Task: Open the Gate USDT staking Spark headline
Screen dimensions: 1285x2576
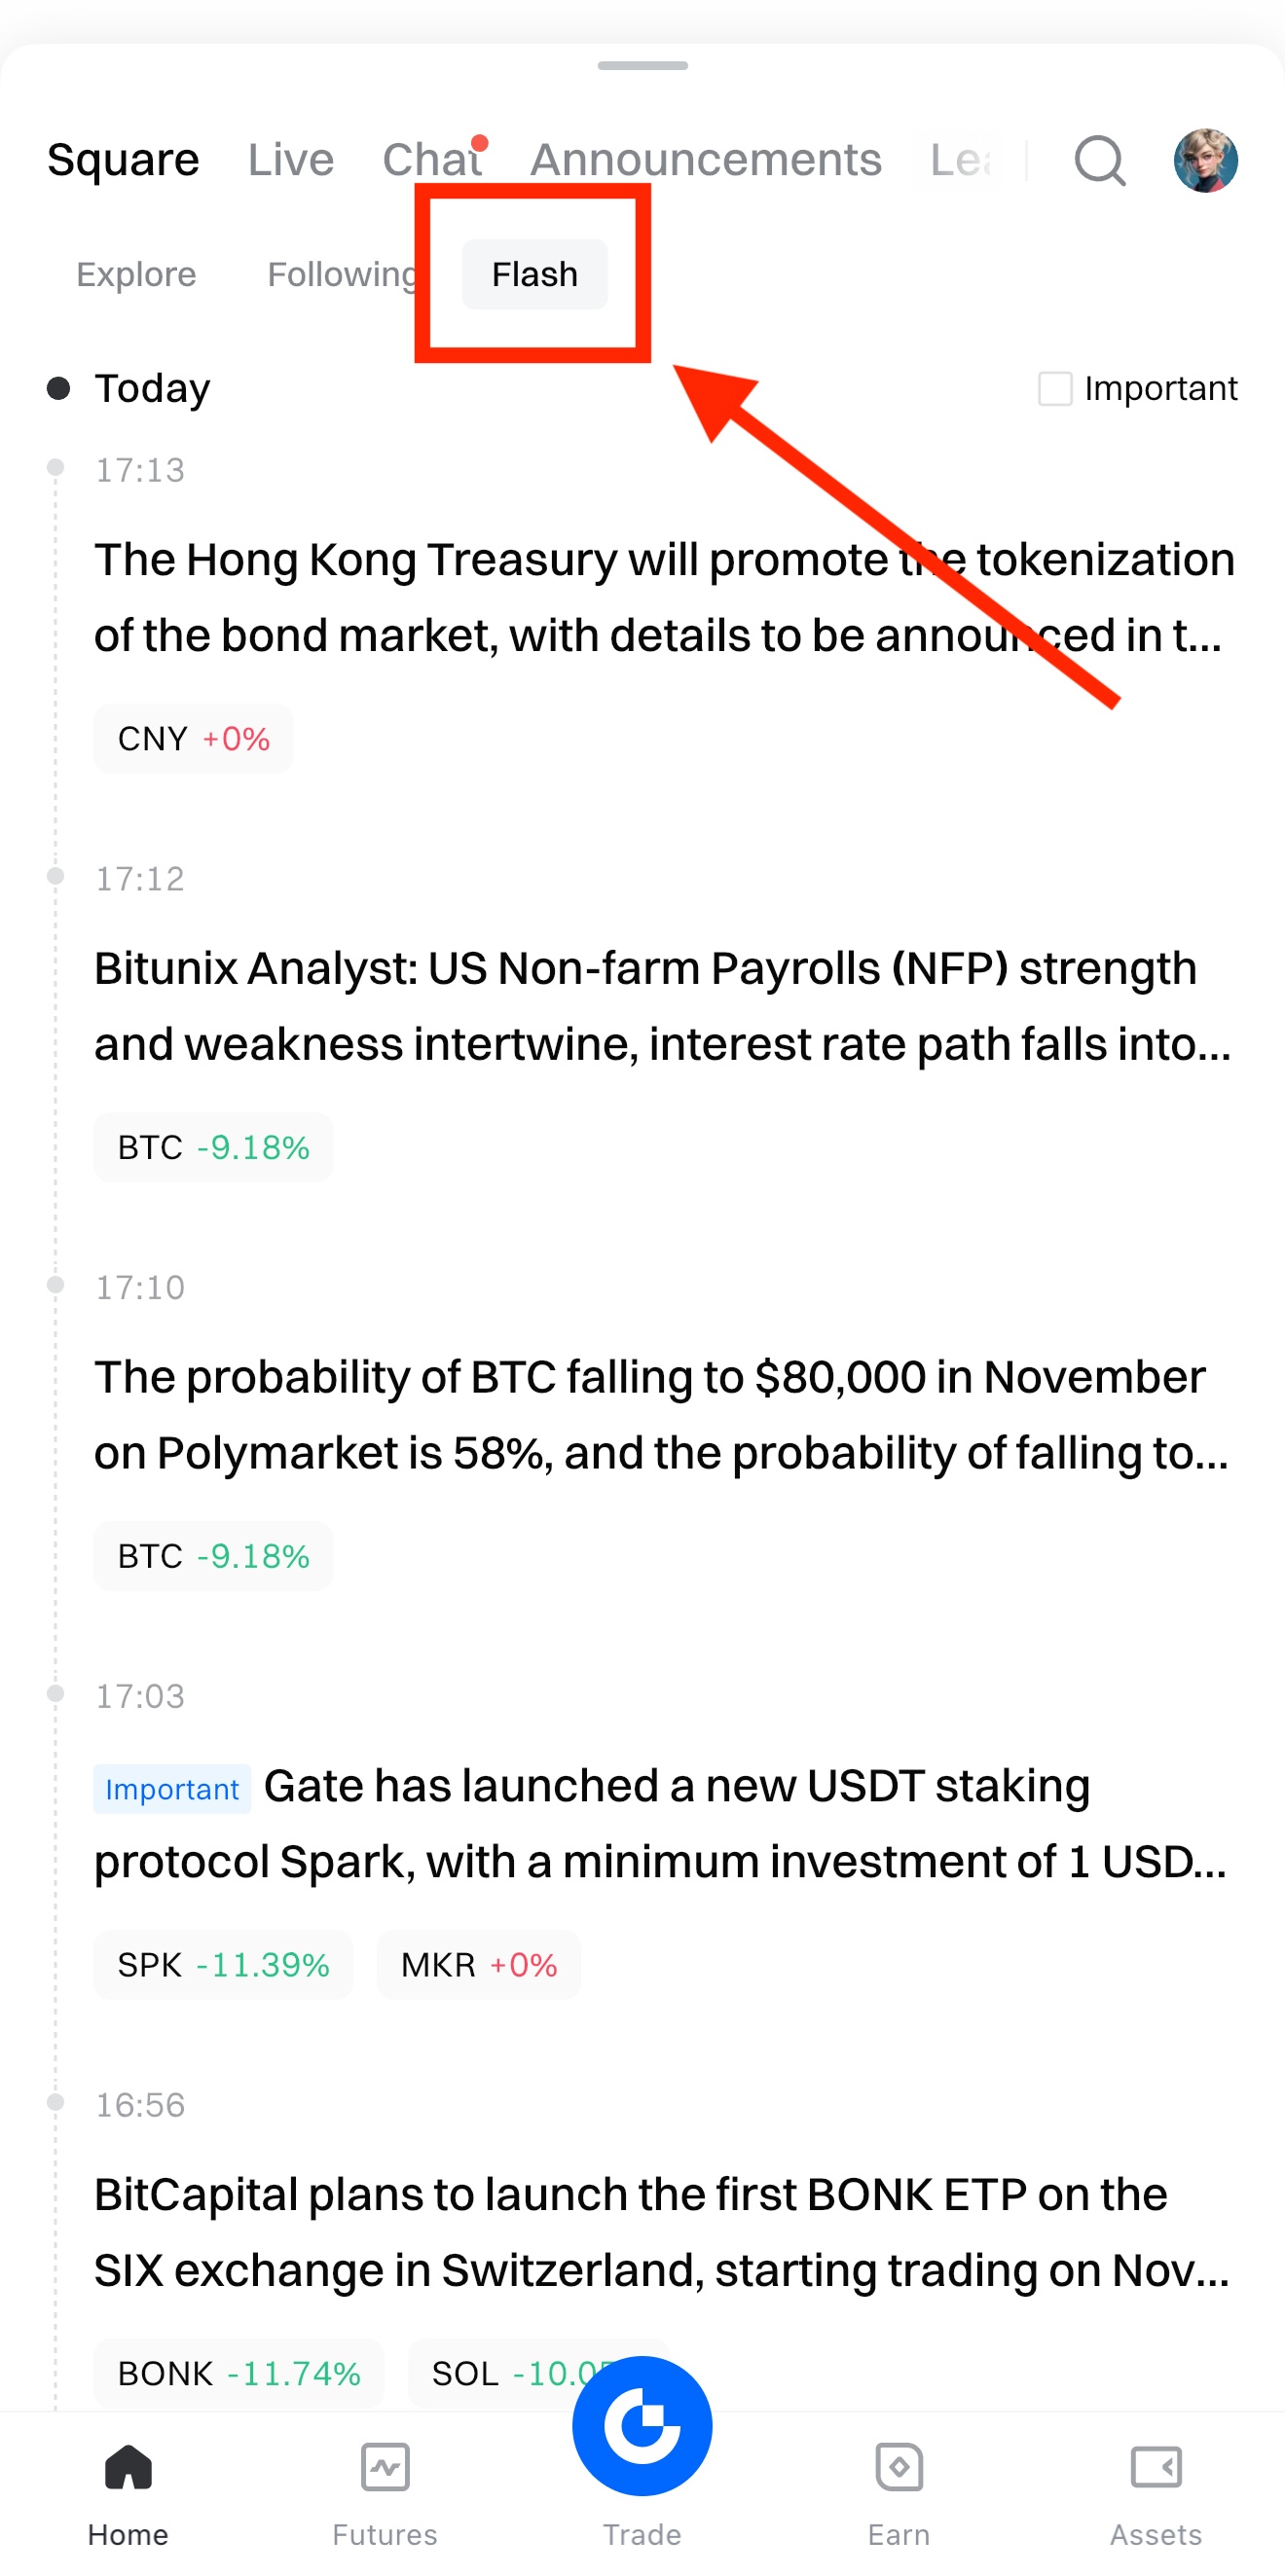Action: tap(660, 1824)
